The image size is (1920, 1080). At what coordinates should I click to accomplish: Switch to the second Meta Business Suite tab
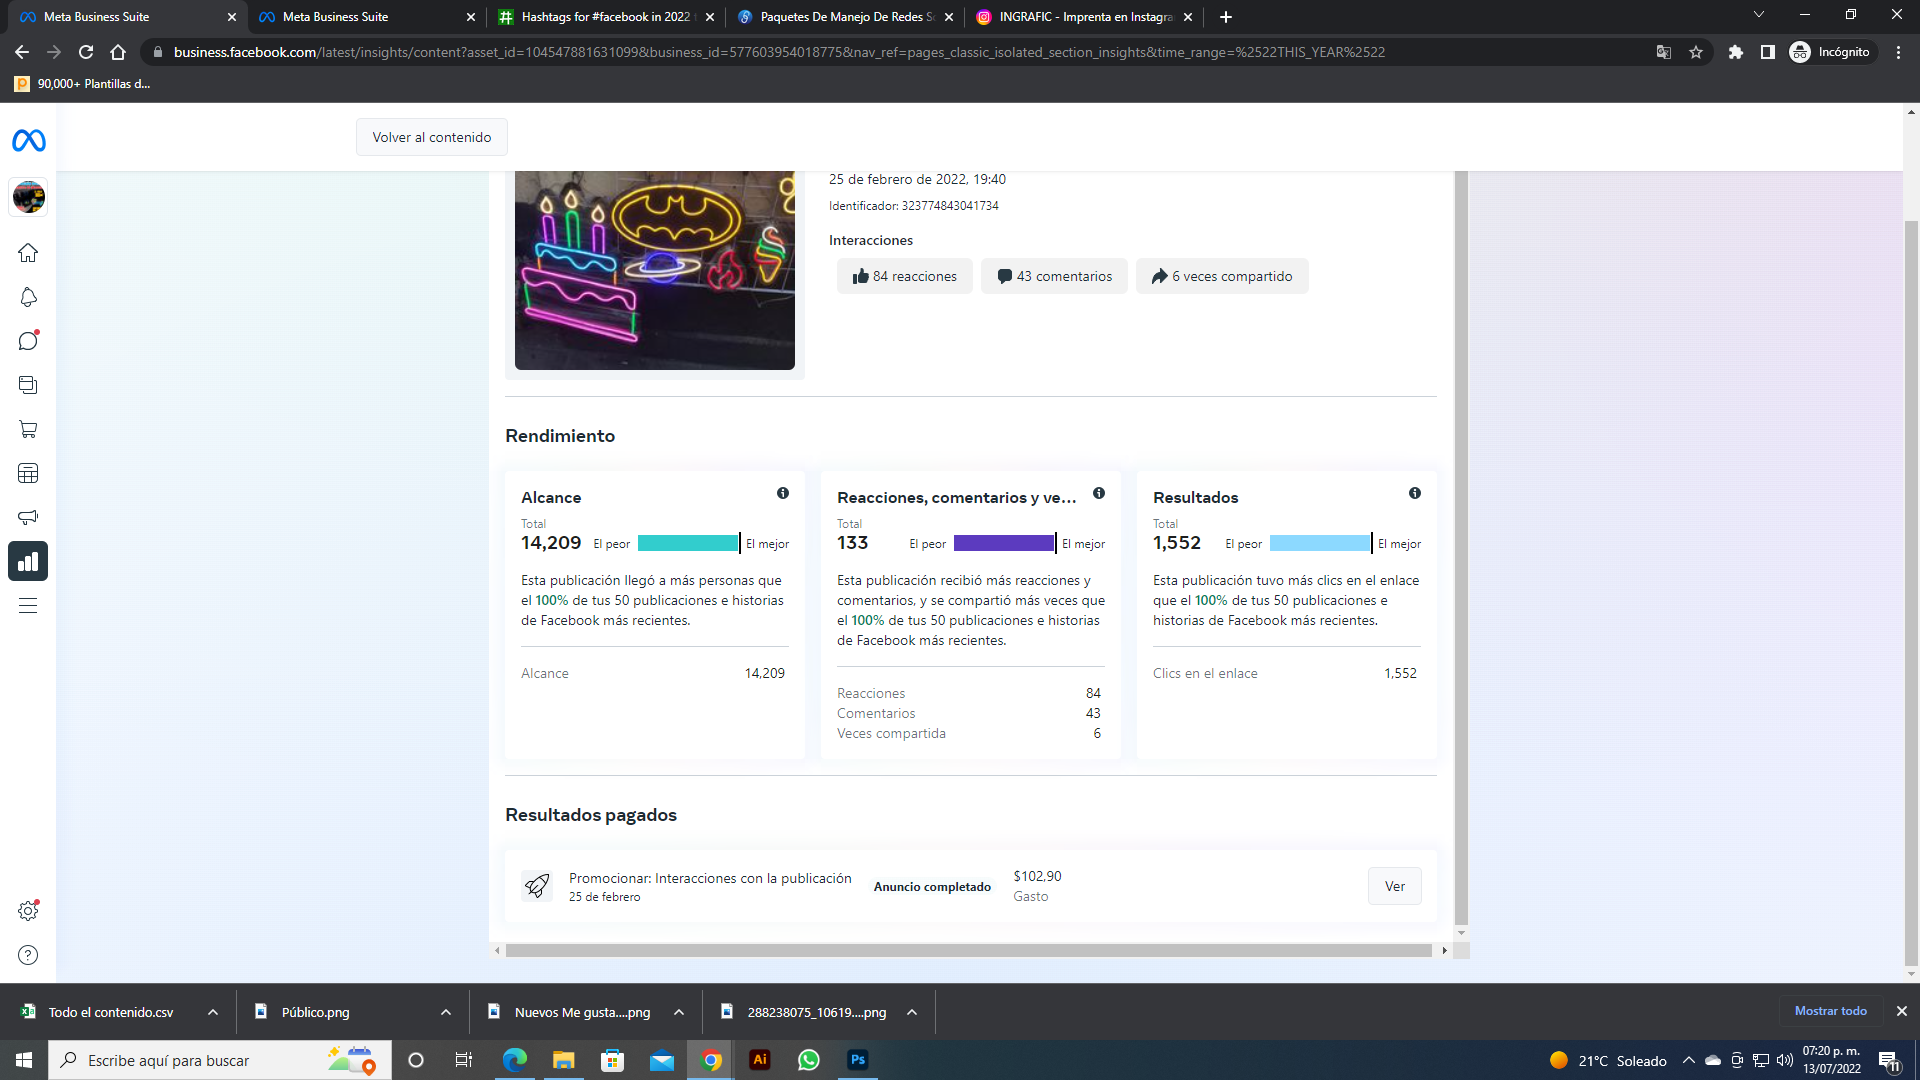click(365, 17)
